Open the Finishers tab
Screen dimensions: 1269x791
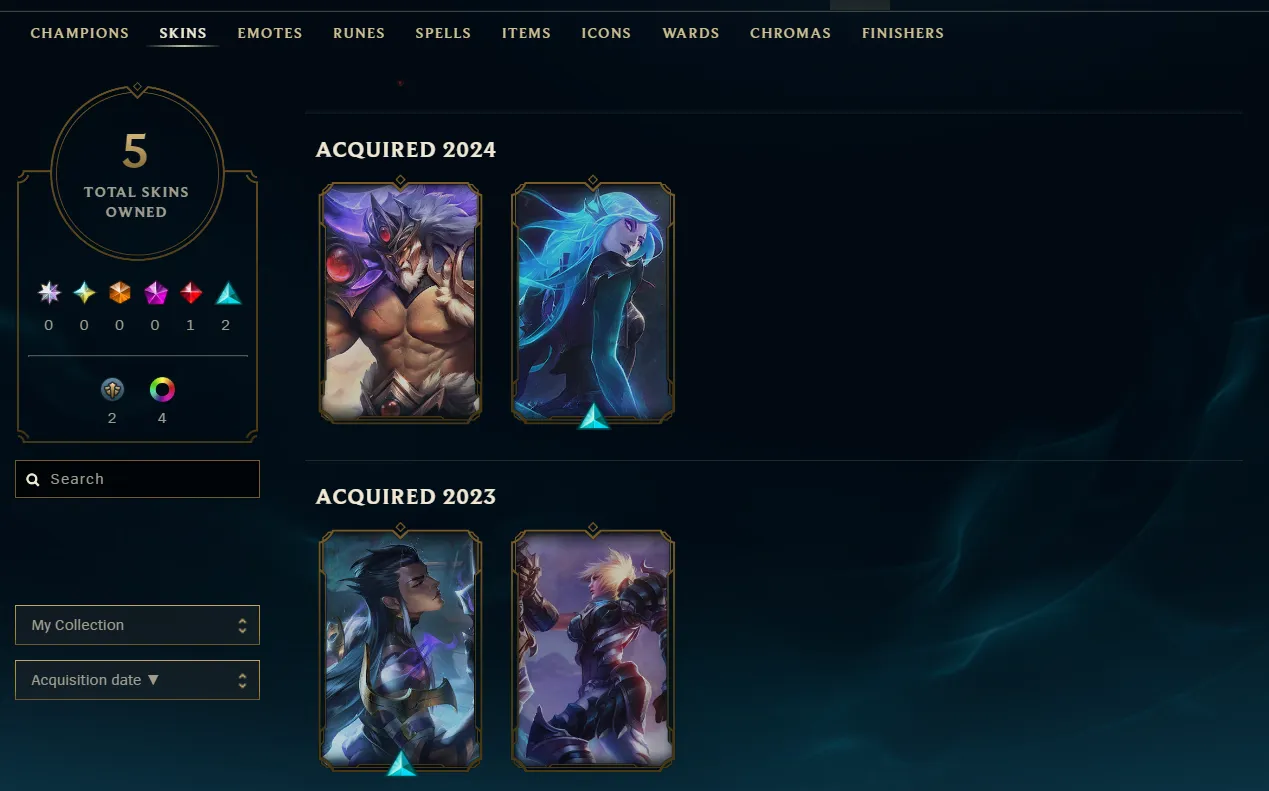[903, 33]
